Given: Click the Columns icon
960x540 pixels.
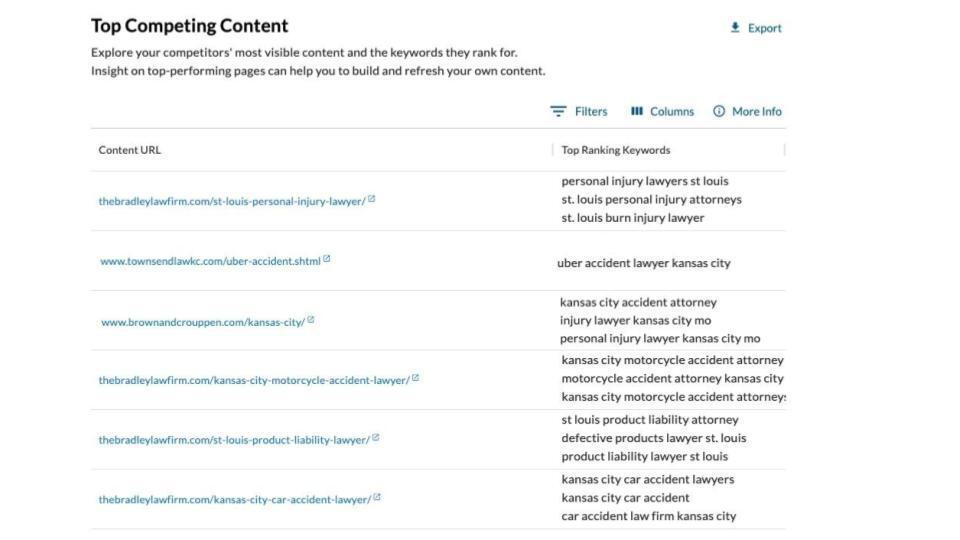Looking at the screenshot, I should (x=637, y=111).
